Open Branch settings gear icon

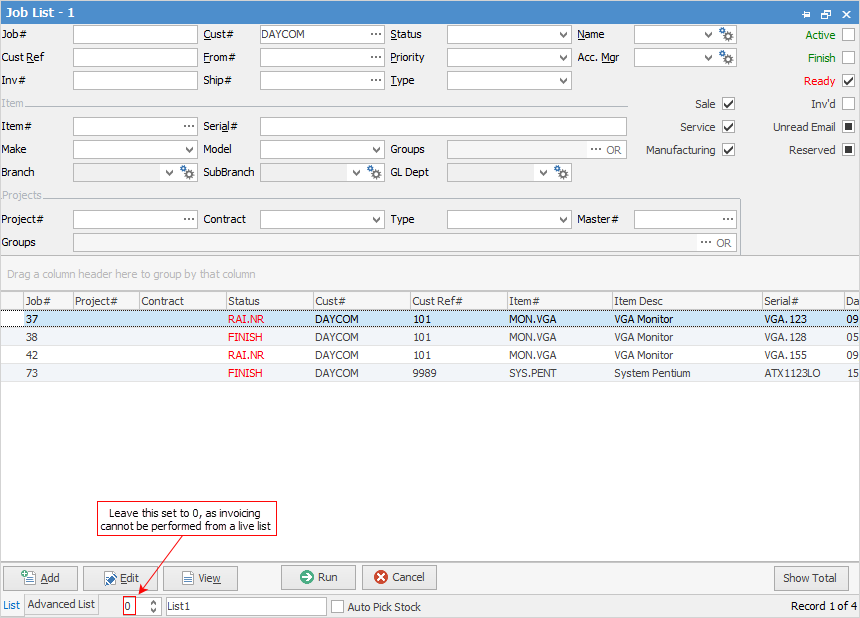click(187, 173)
